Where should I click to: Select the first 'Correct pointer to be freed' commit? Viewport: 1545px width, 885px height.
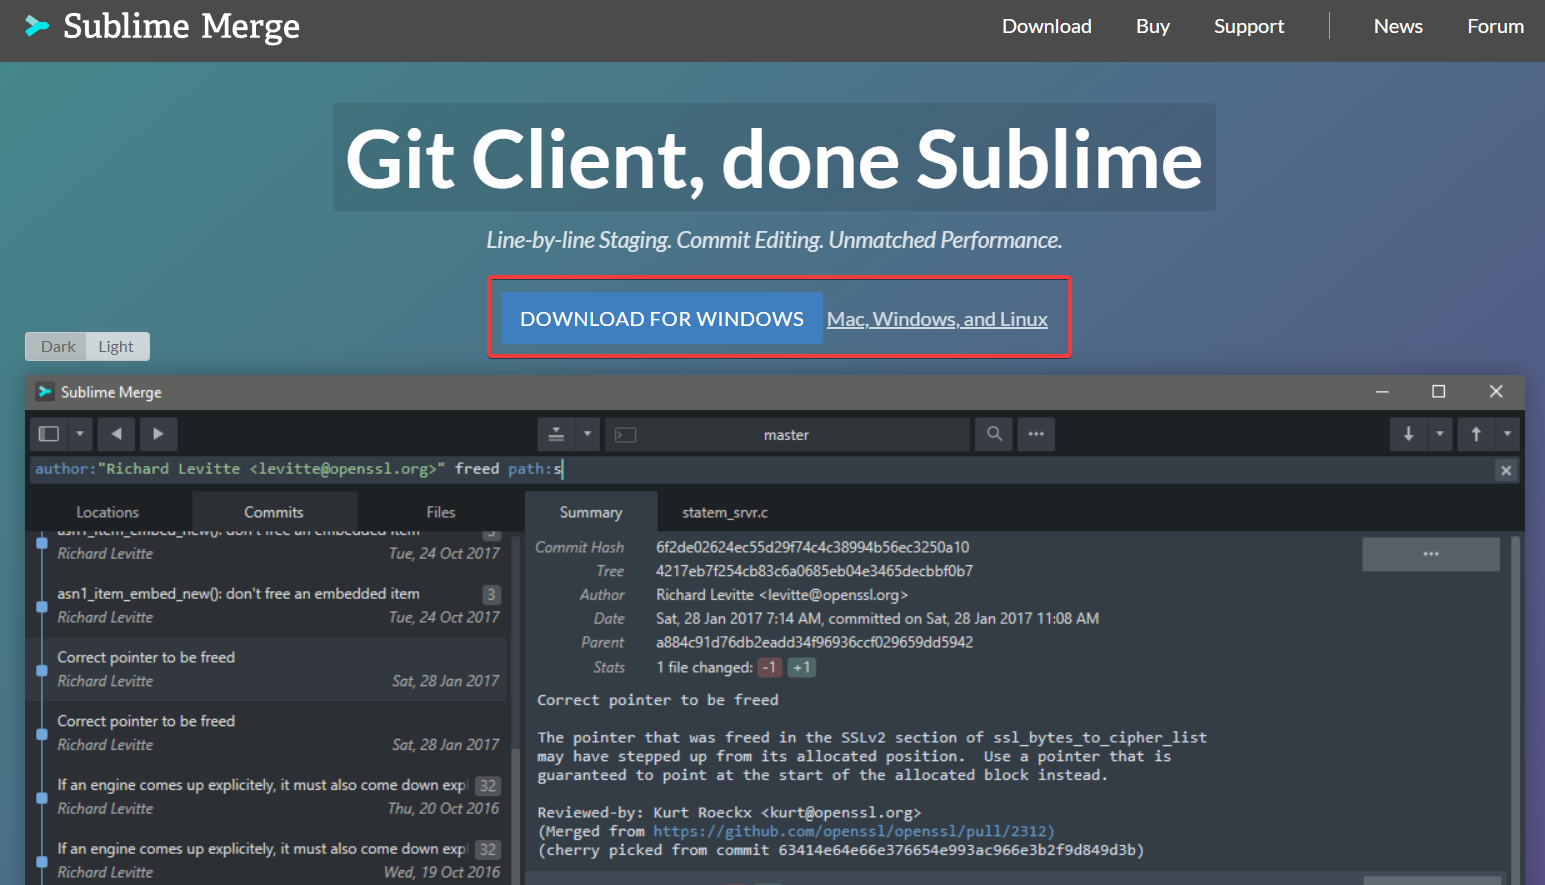(268, 669)
